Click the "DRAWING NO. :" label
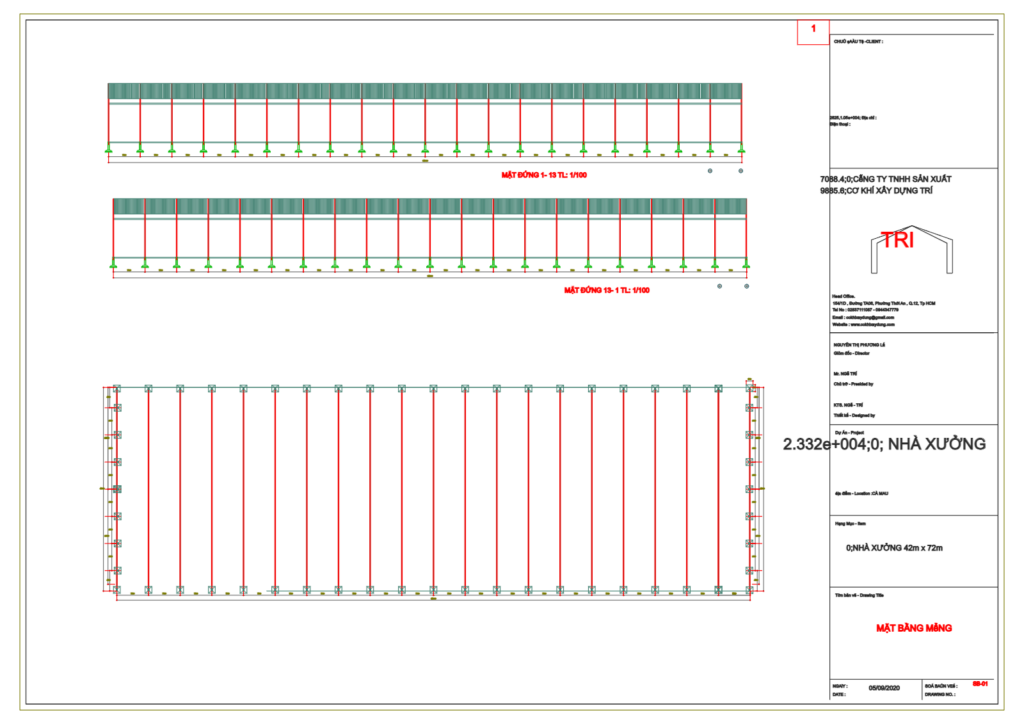The width and height of the screenshot is (1024, 724). (x=940, y=695)
